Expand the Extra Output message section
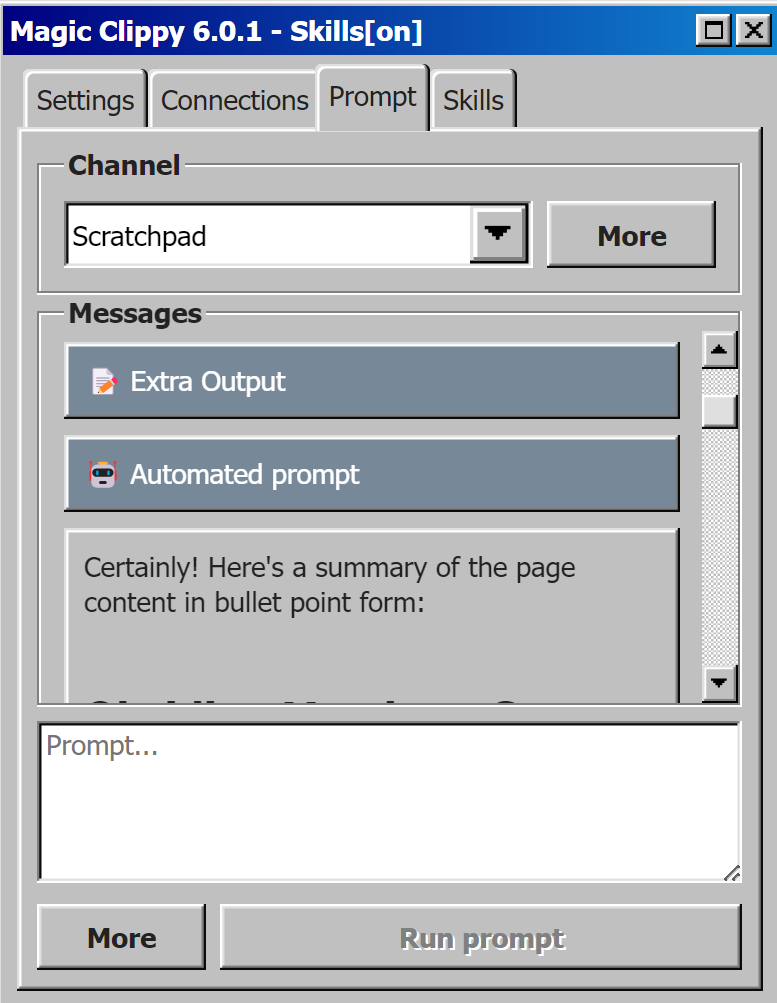Screen dimensions: 777x1003 372,381
